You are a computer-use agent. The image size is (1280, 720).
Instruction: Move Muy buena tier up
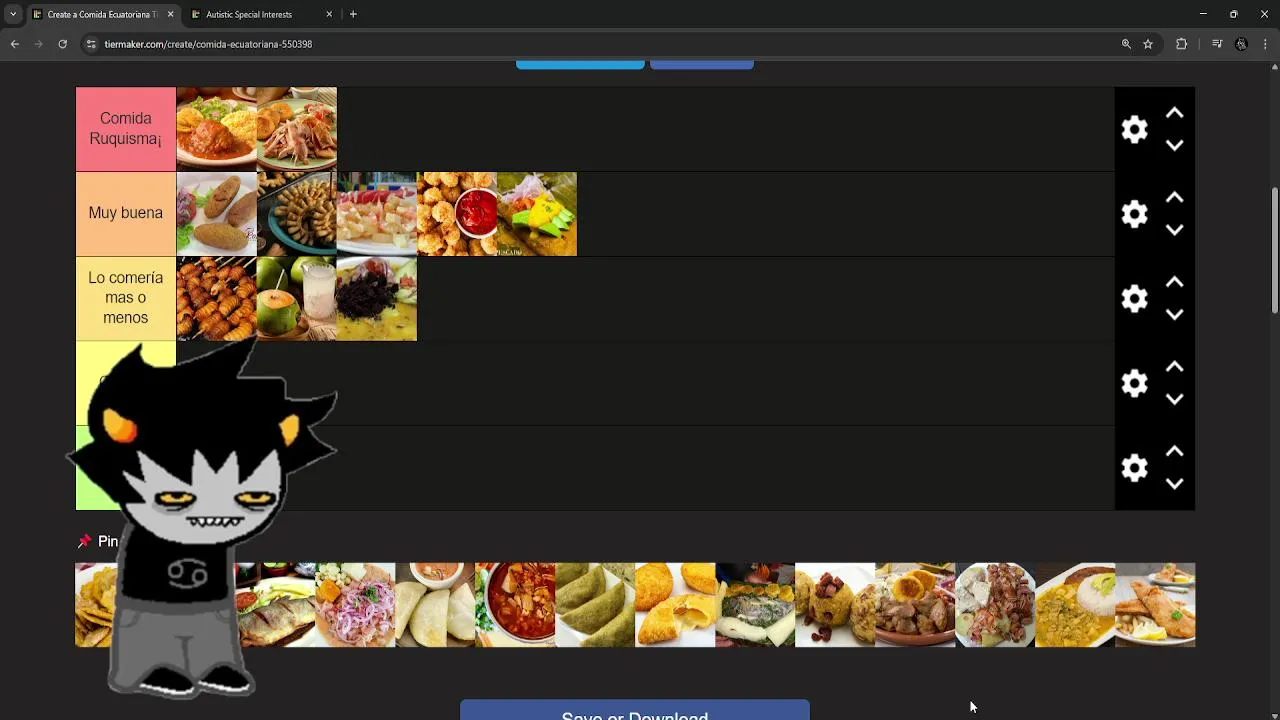1174,198
